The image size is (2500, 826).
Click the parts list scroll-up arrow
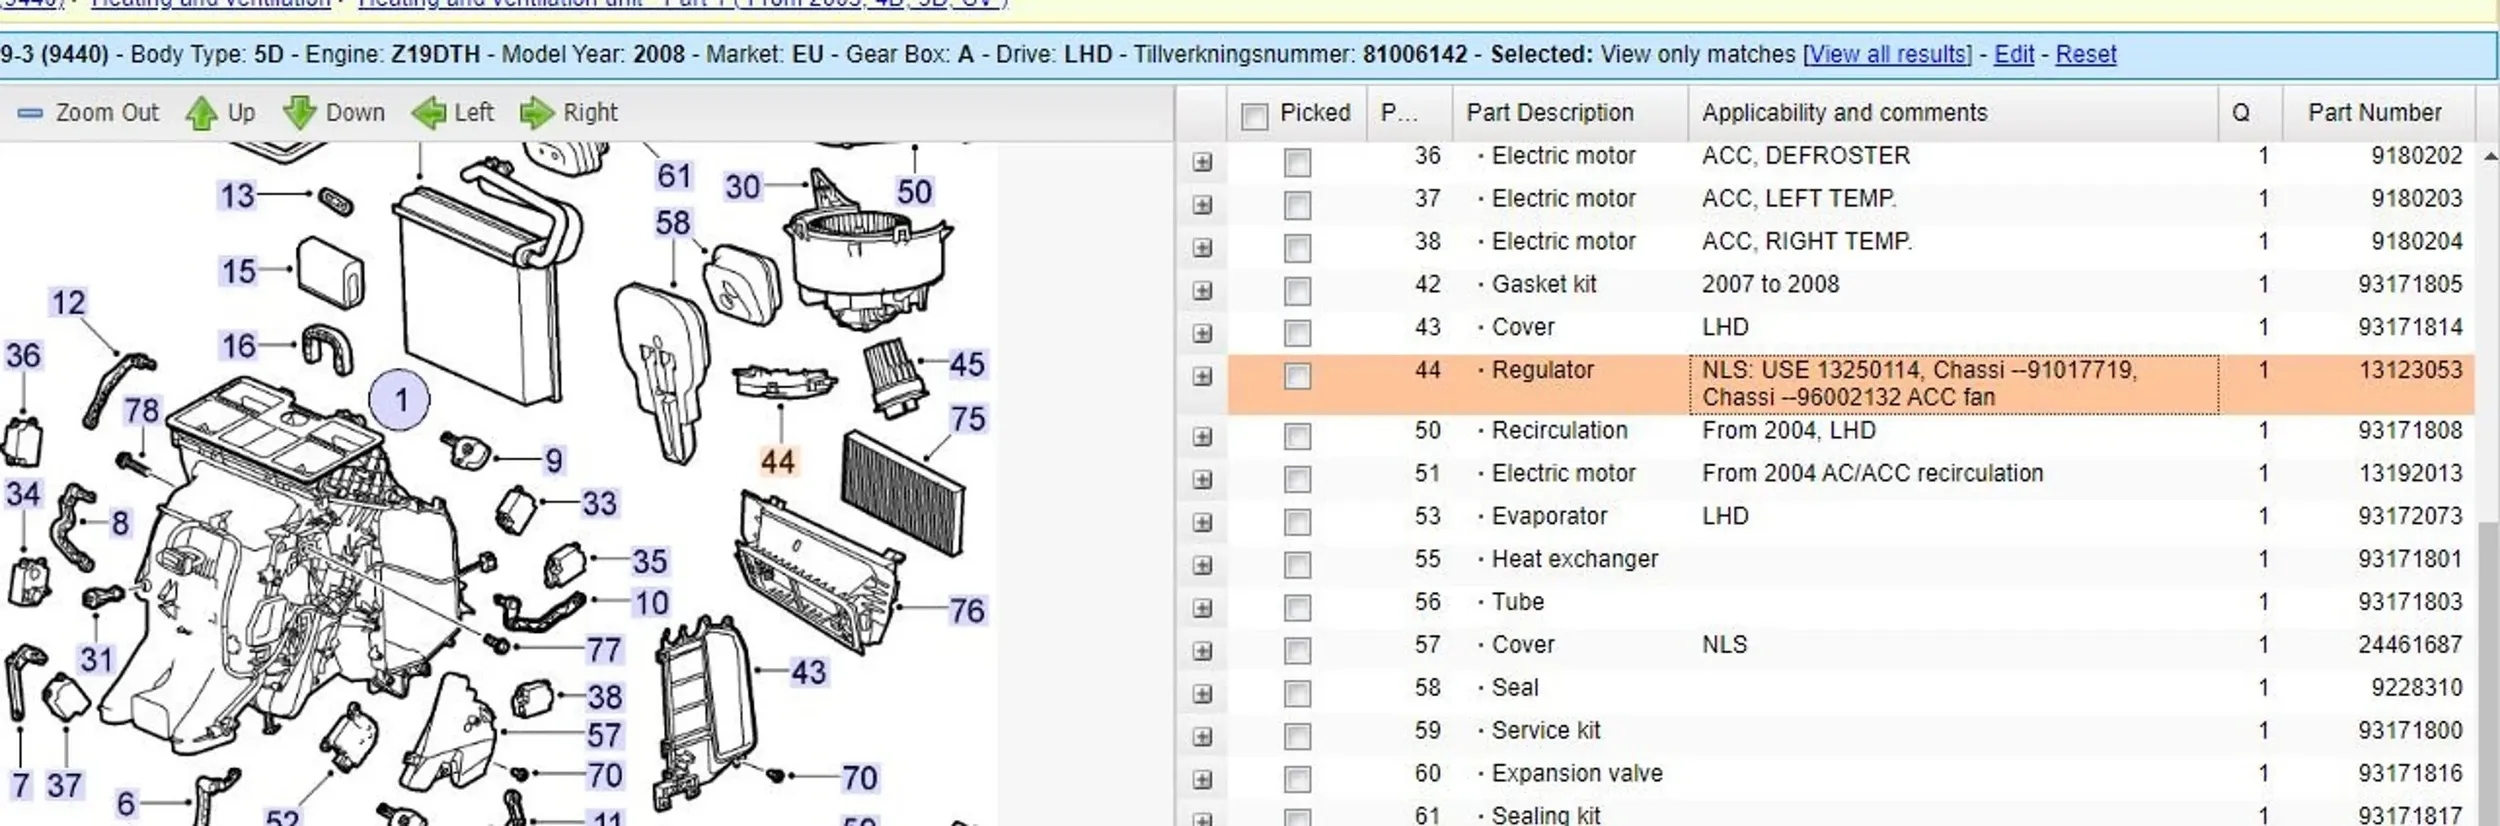(2489, 156)
